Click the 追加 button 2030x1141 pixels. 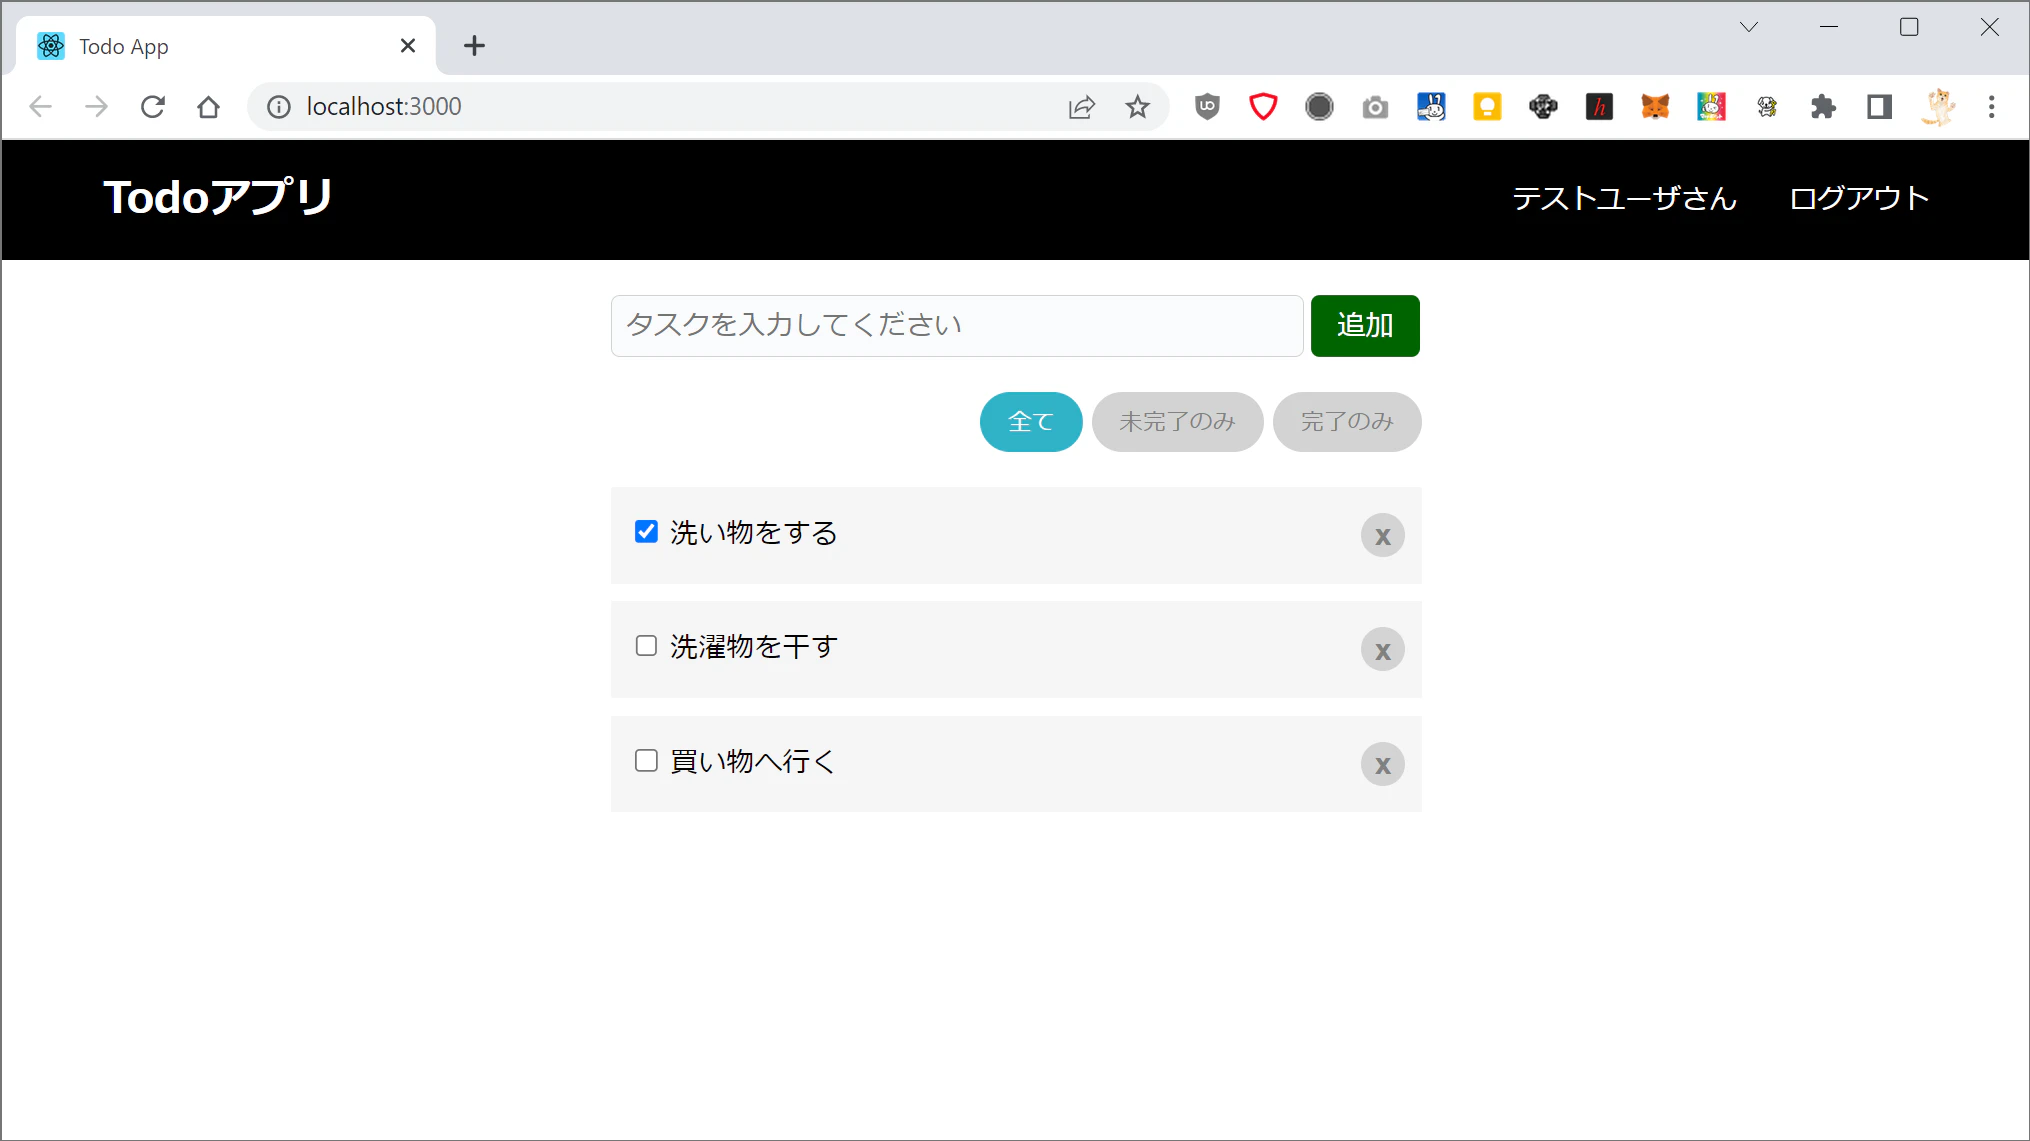[1364, 326]
